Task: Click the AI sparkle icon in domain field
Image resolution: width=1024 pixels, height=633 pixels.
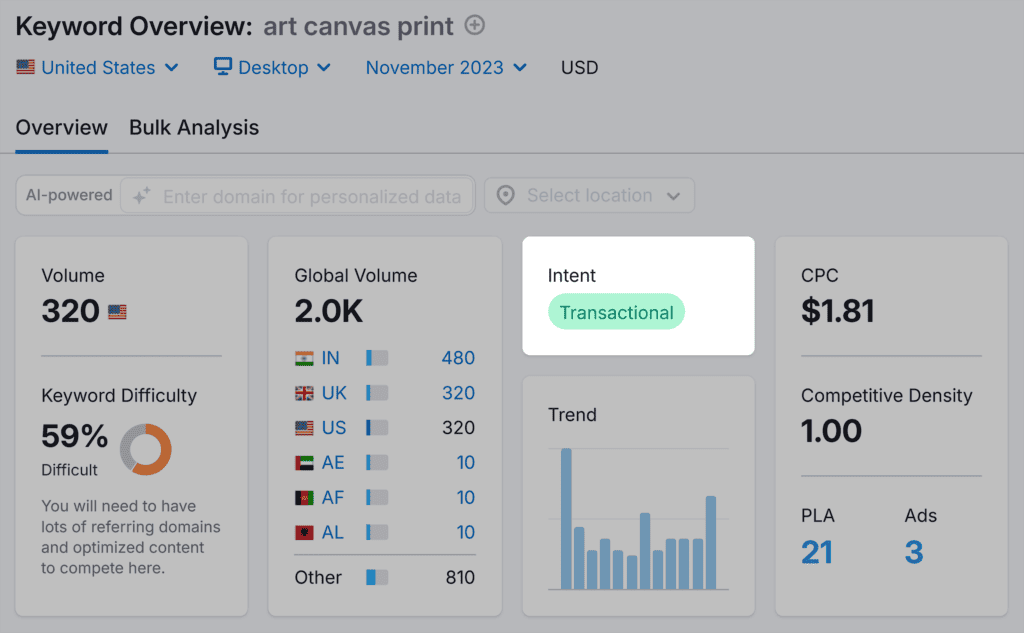Action: coord(140,195)
